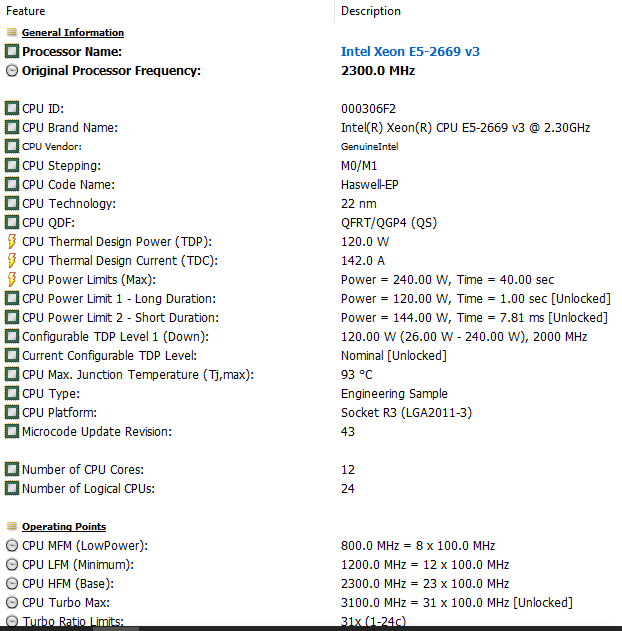Select the 144.00 W, 7.81 ms value
The image size is (622, 631).
coord(474,318)
